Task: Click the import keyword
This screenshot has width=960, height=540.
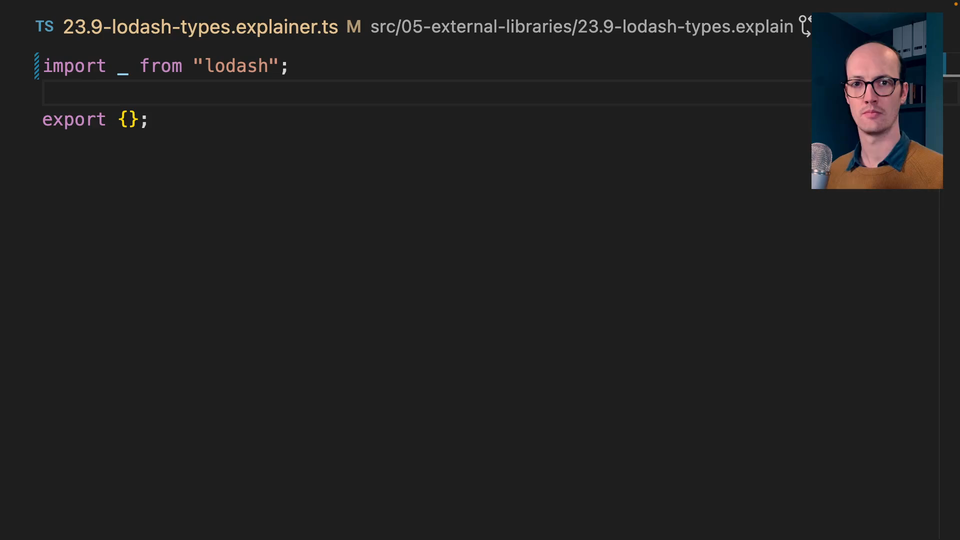Action: click(x=74, y=66)
